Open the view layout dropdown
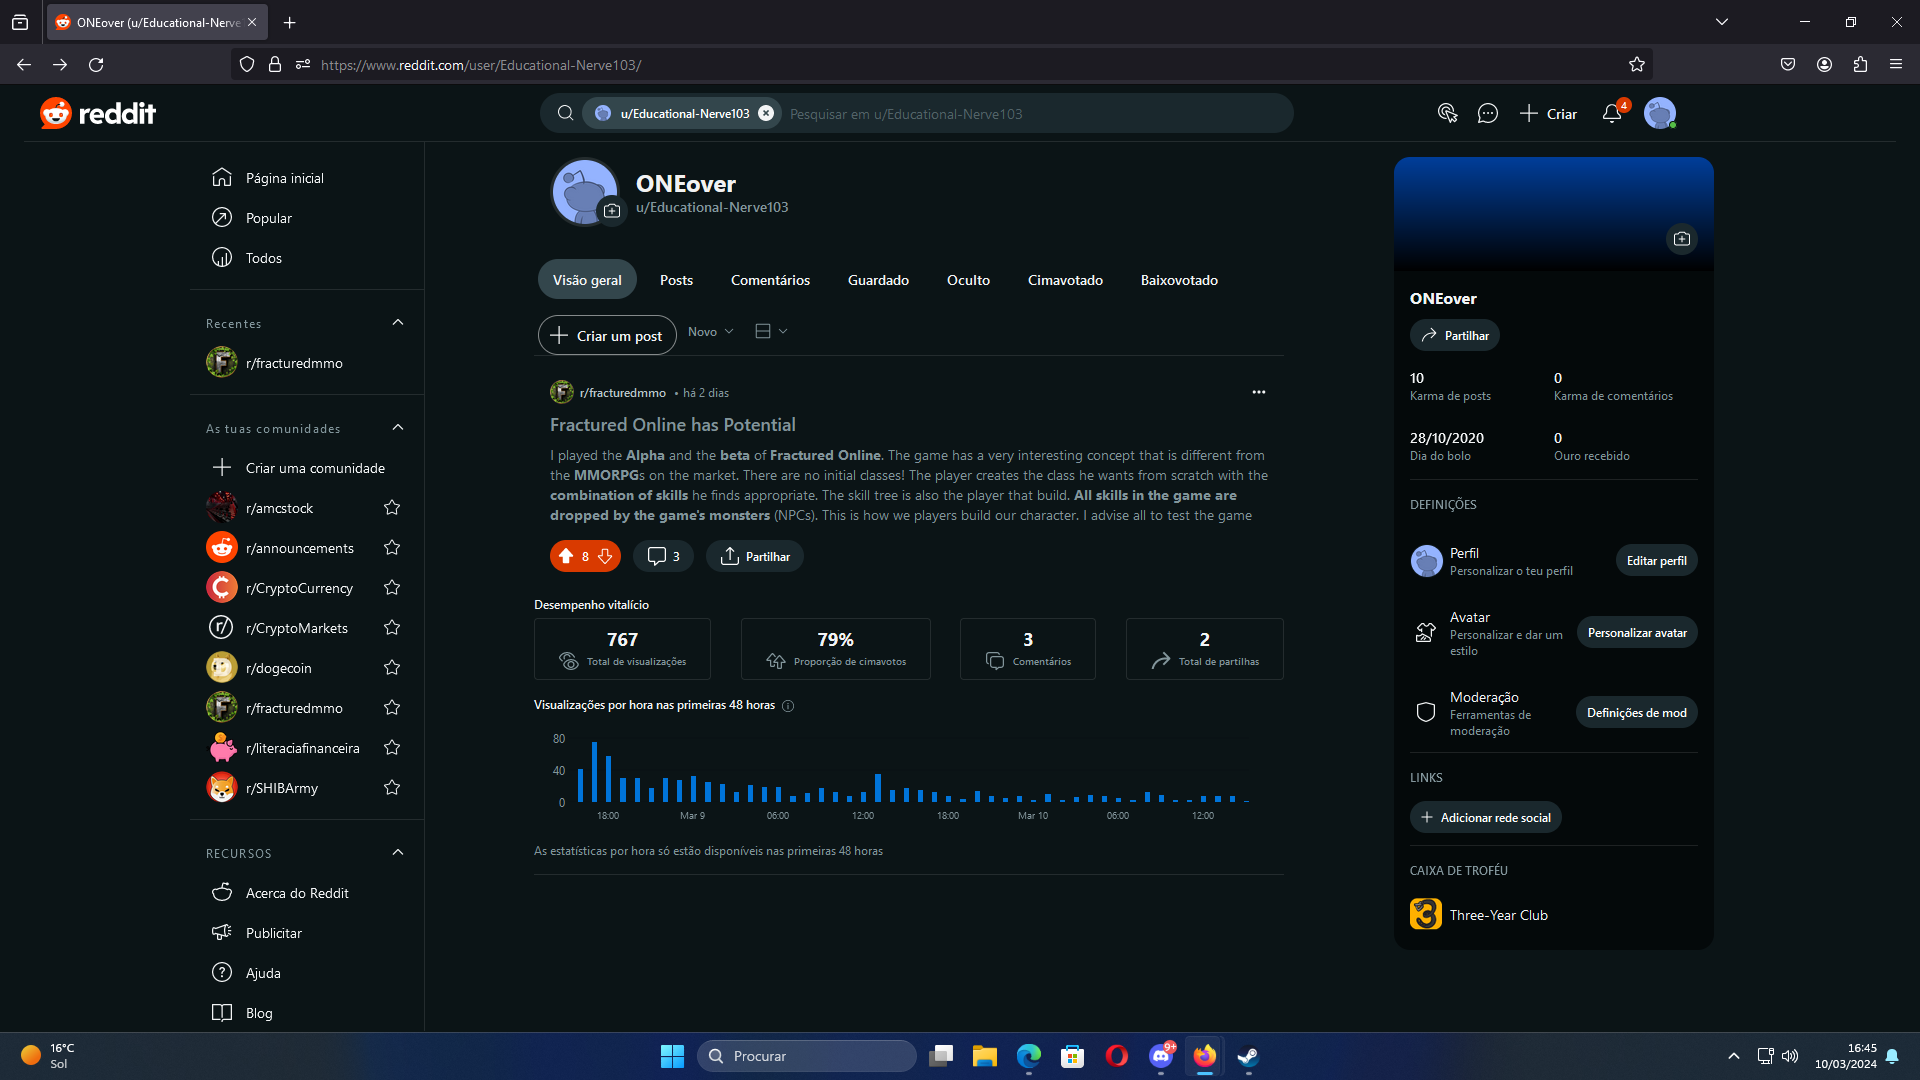Image resolution: width=1920 pixels, height=1080 pixels. pos(771,332)
